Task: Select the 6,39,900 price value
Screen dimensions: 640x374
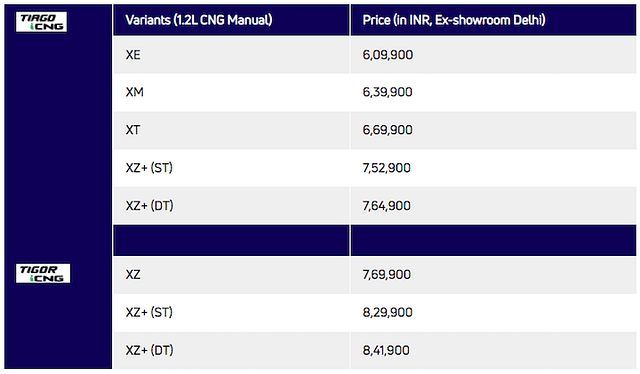Action: 387,92
